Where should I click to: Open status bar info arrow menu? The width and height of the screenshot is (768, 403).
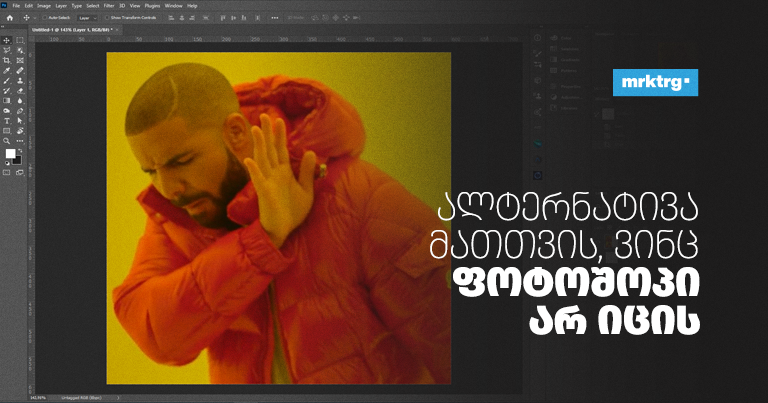click(x=118, y=398)
